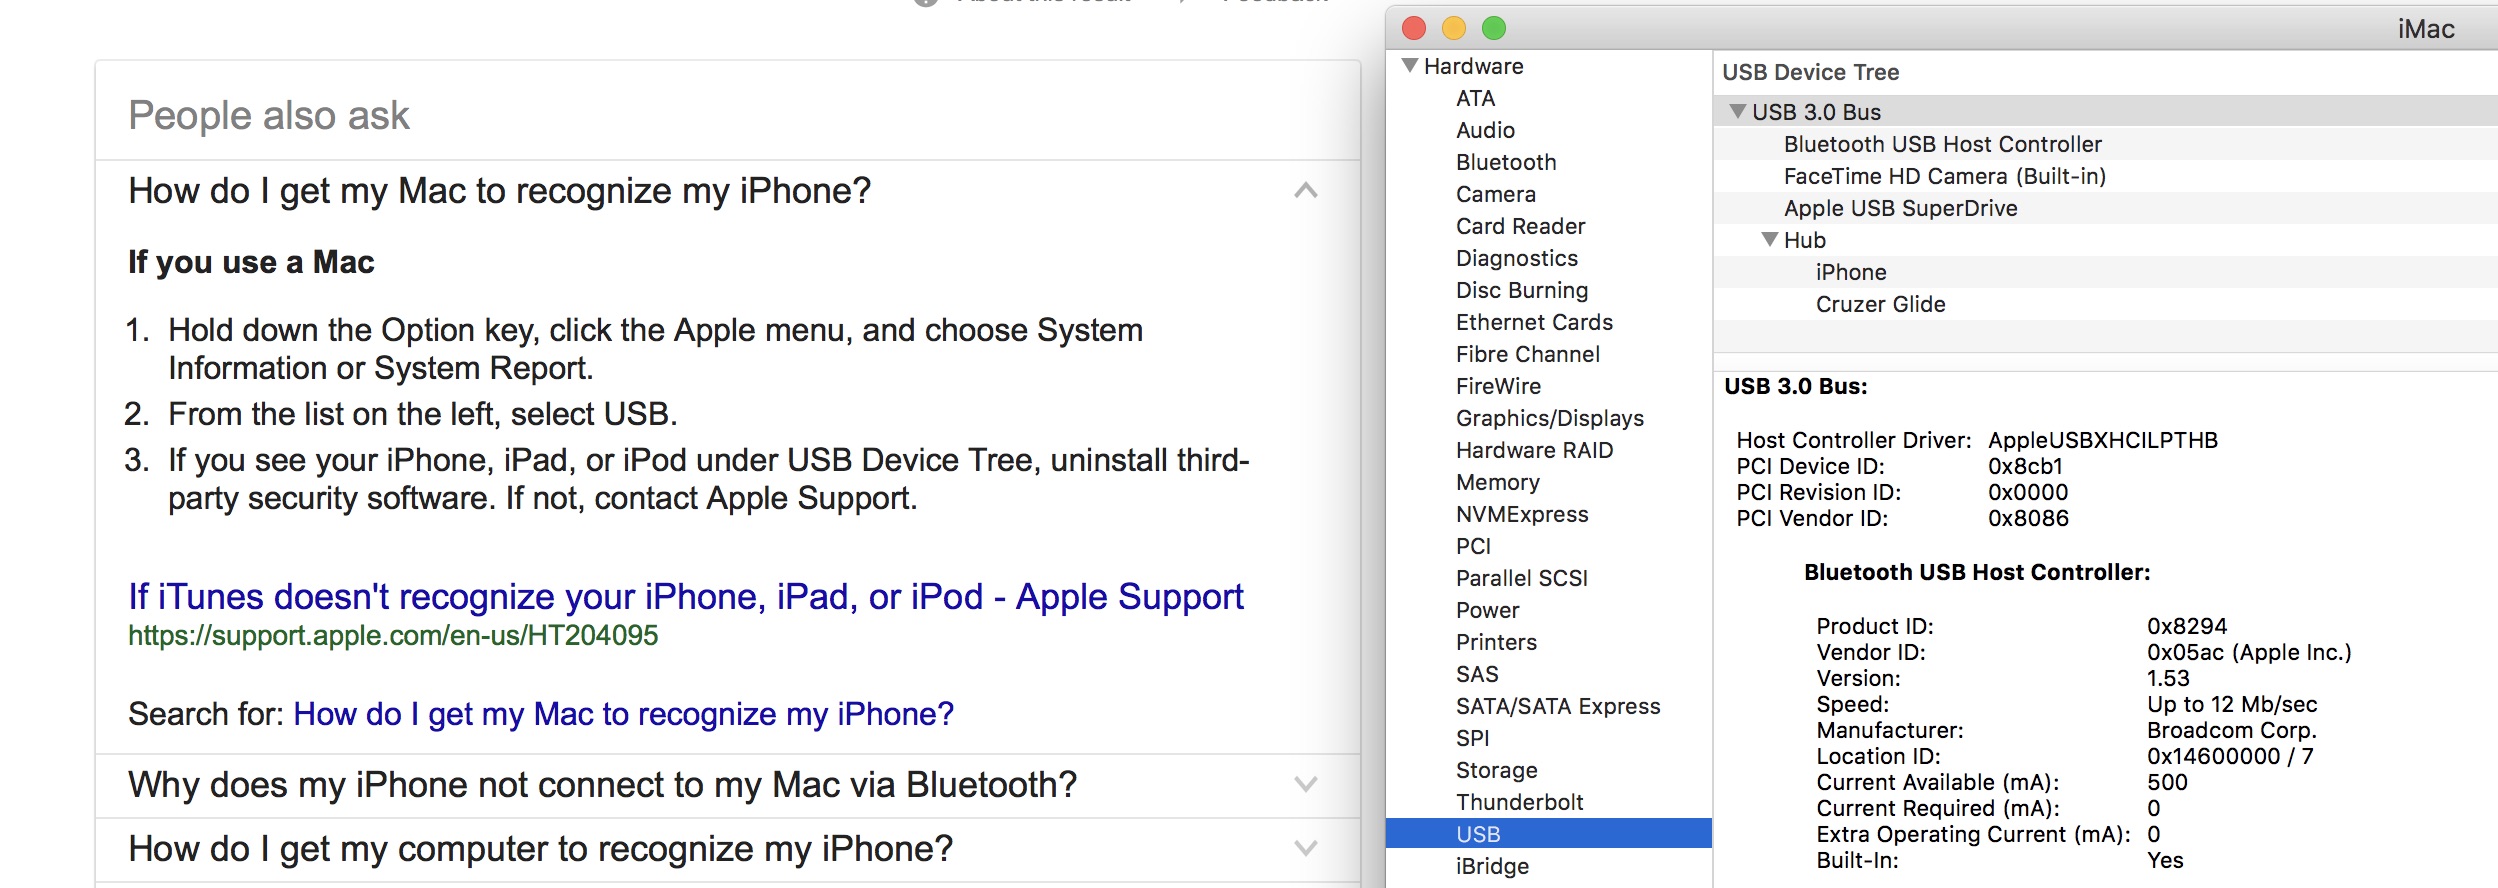Click the Vendor ID value 0x05ac (Apple Inc.)

[2249, 652]
